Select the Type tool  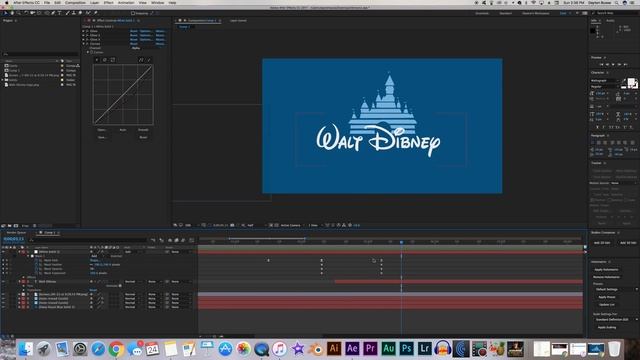(x=60, y=13)
